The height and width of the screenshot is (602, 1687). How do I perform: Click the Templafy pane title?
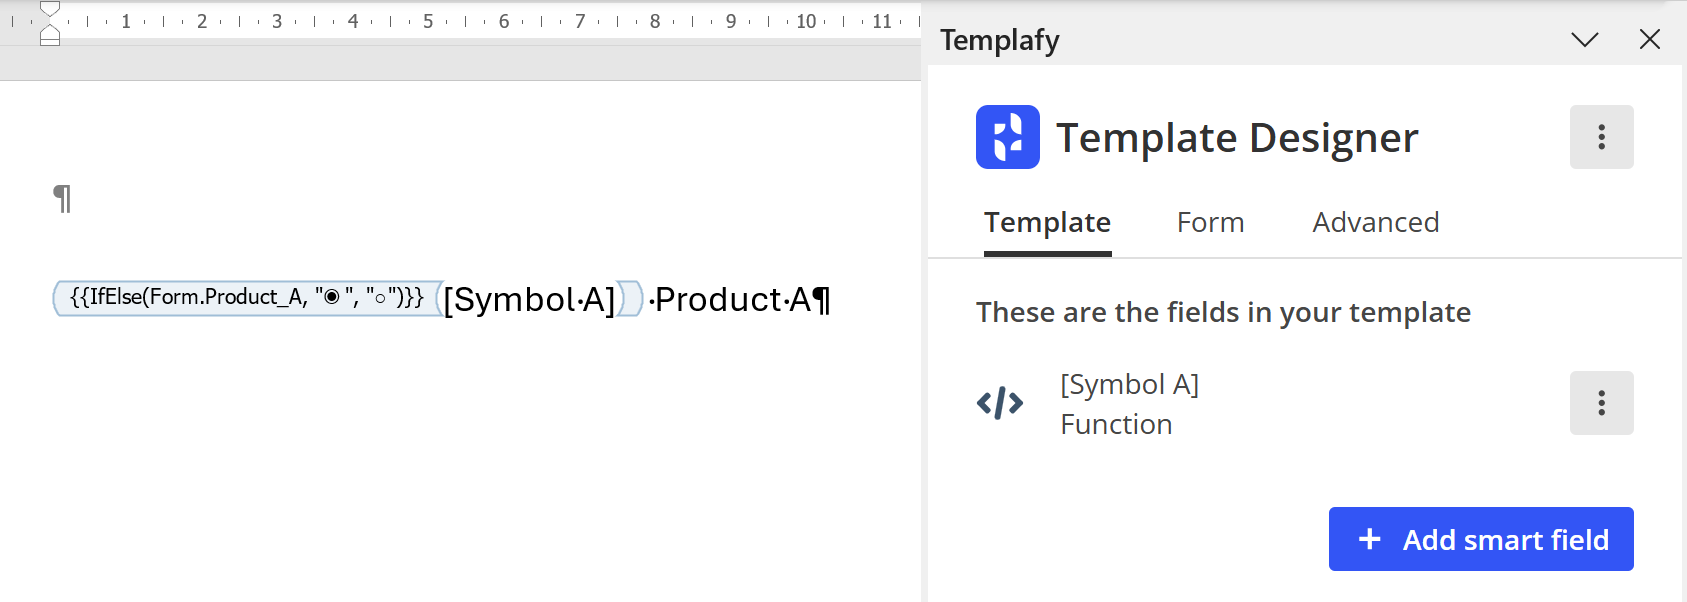(x=999, y=40)
